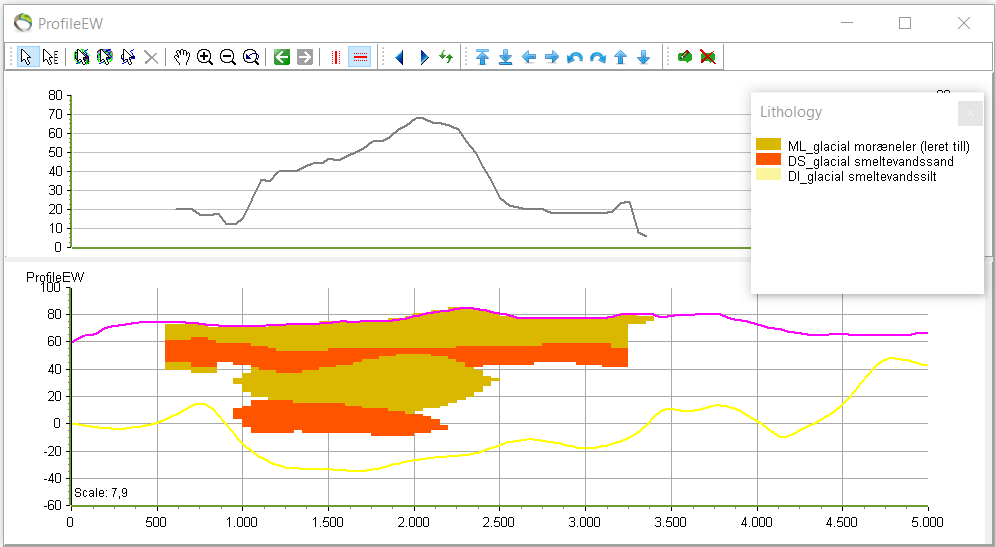The width and height of the screenshot is (996, 547).
Task: Click the red crossed-out remove icon
Action: click(708, 57)
